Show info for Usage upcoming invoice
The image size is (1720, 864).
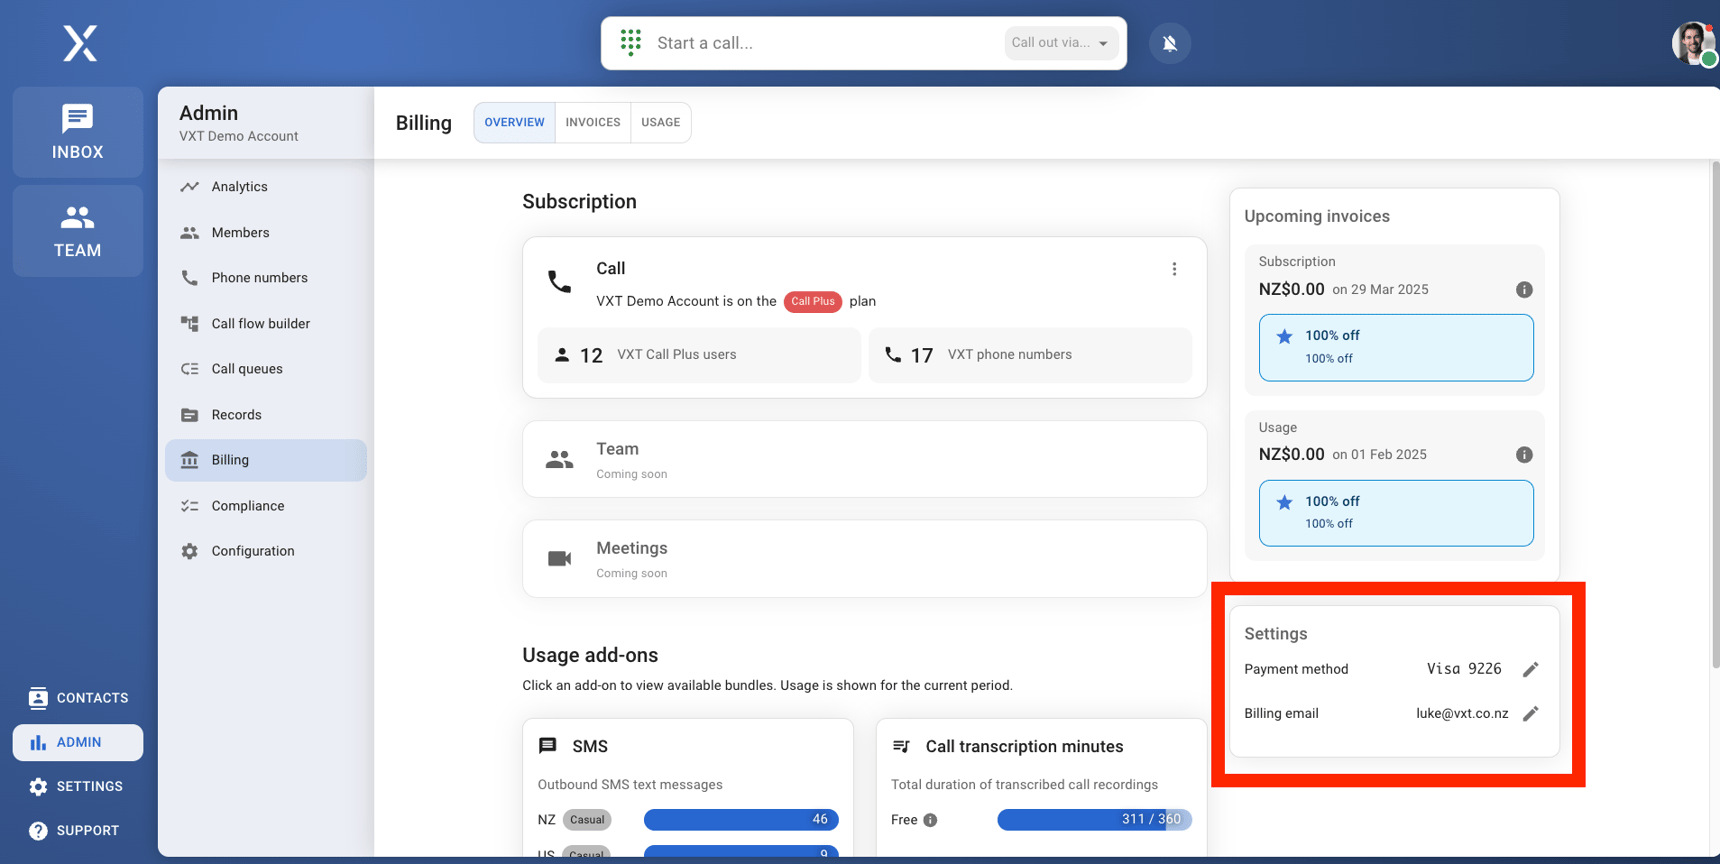click(1523, 455)
